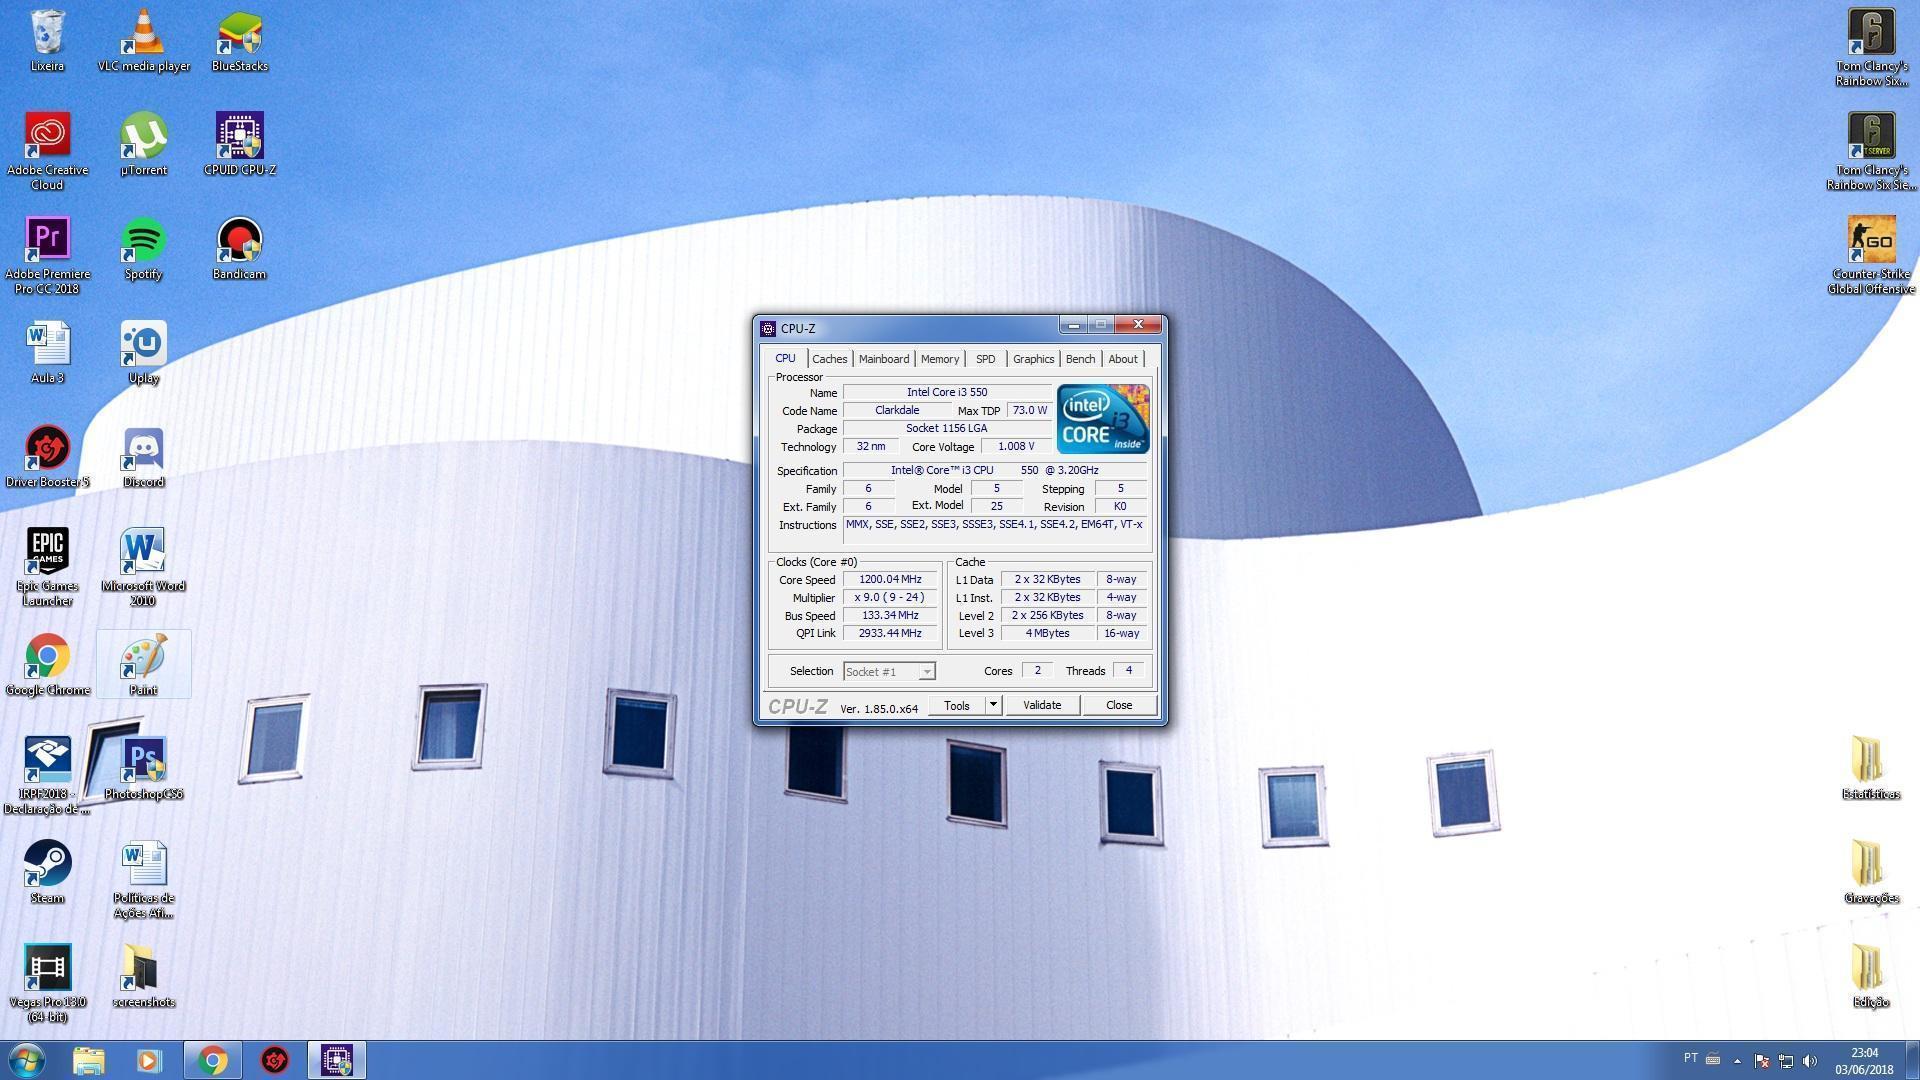1920x1080 pixels.
Task: Open Epic Games Launcher shortcut
Action: pyautogui.click(x=47, y=567)
